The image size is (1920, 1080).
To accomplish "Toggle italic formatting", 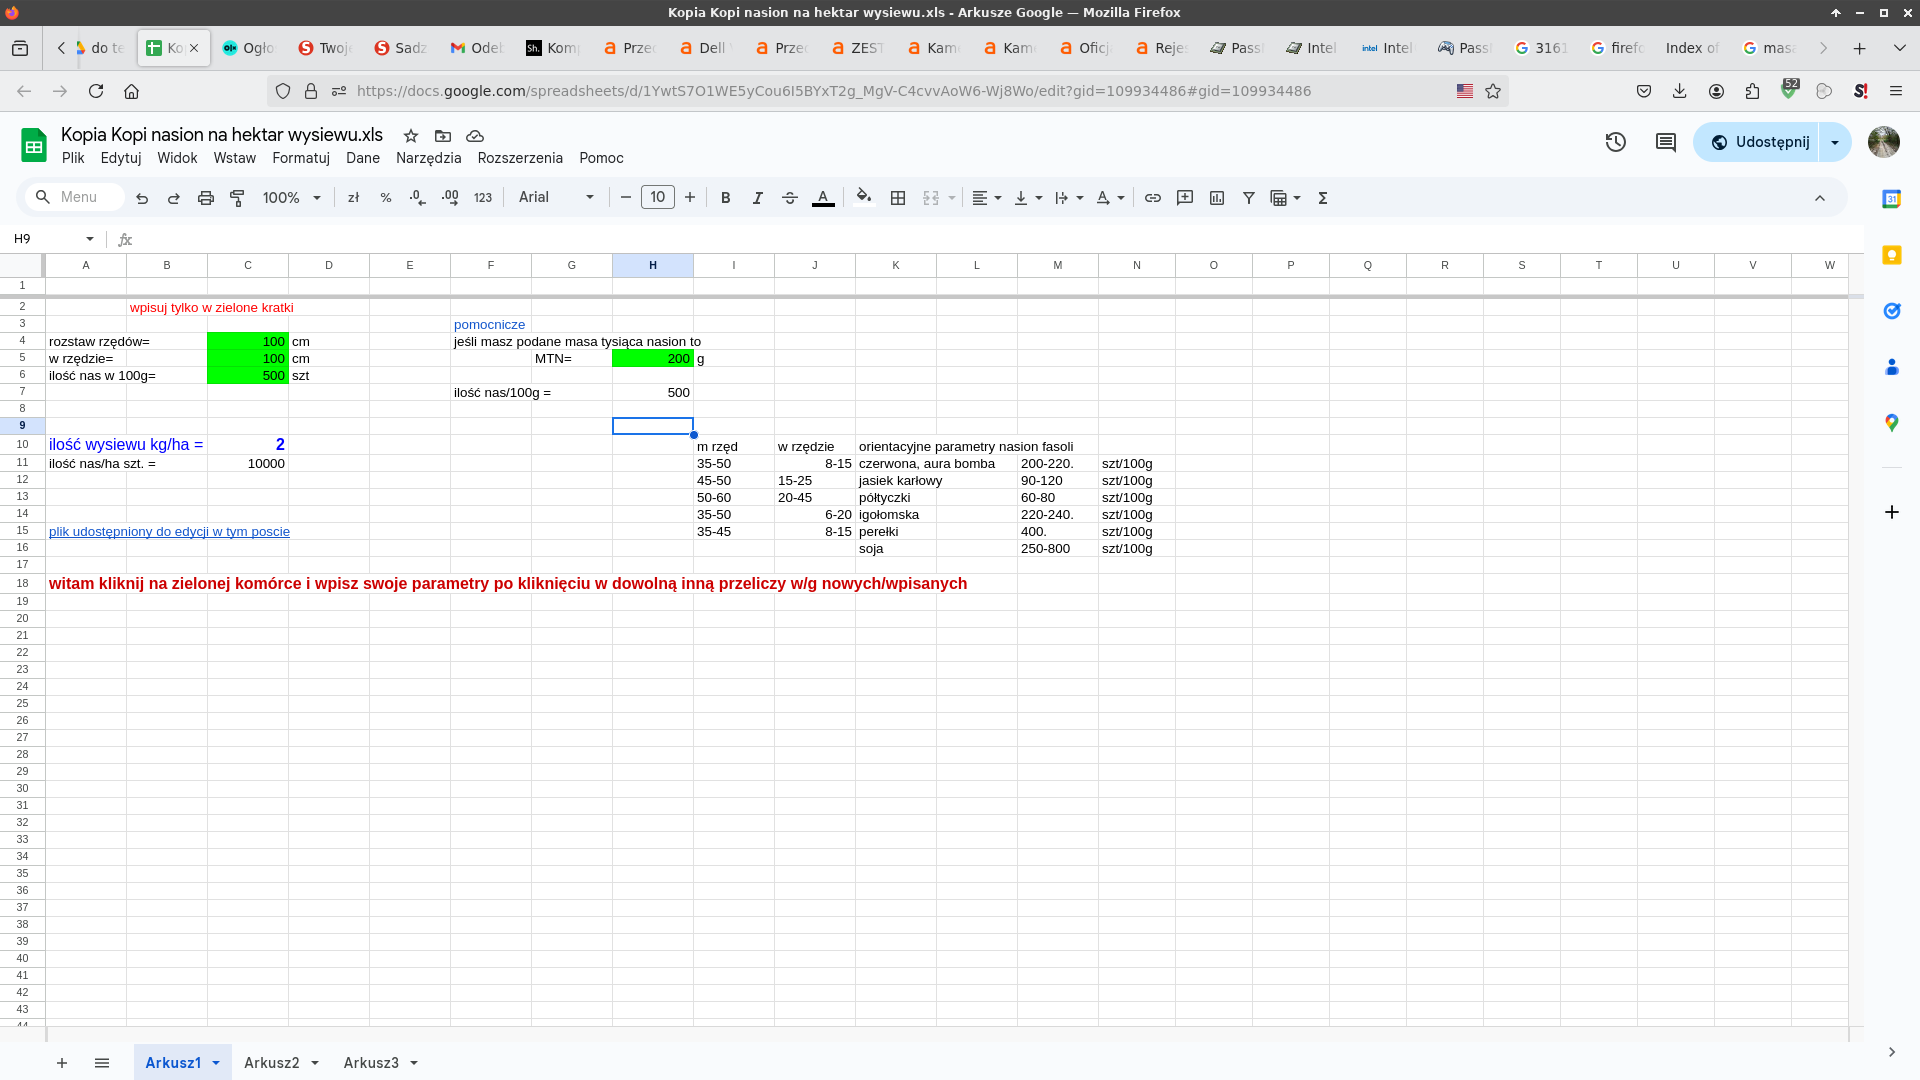I will [757, 198].
